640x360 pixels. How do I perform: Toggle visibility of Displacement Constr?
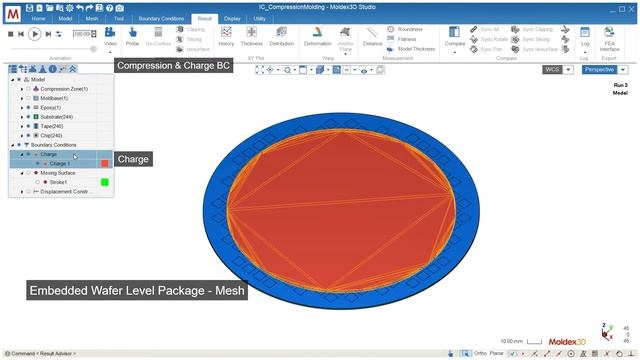pyautogui.click(x=28, y=192)
